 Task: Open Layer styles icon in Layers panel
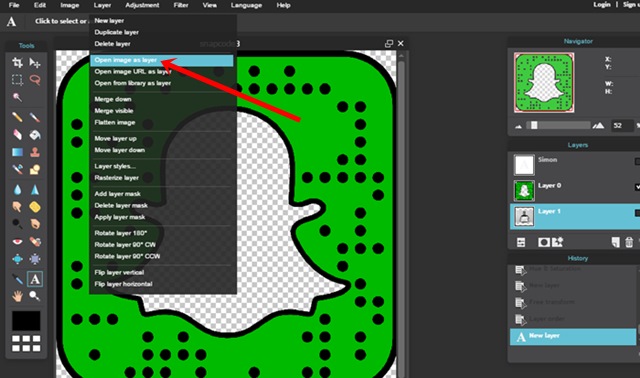[x=558, y=242]
